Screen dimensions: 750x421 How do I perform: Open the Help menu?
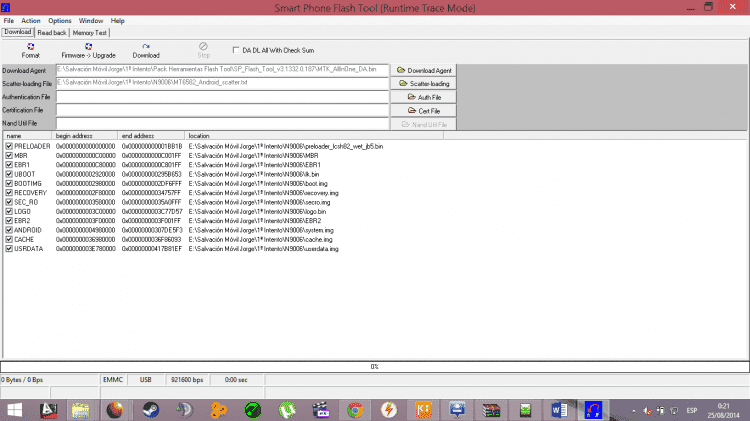coord(118,21)
